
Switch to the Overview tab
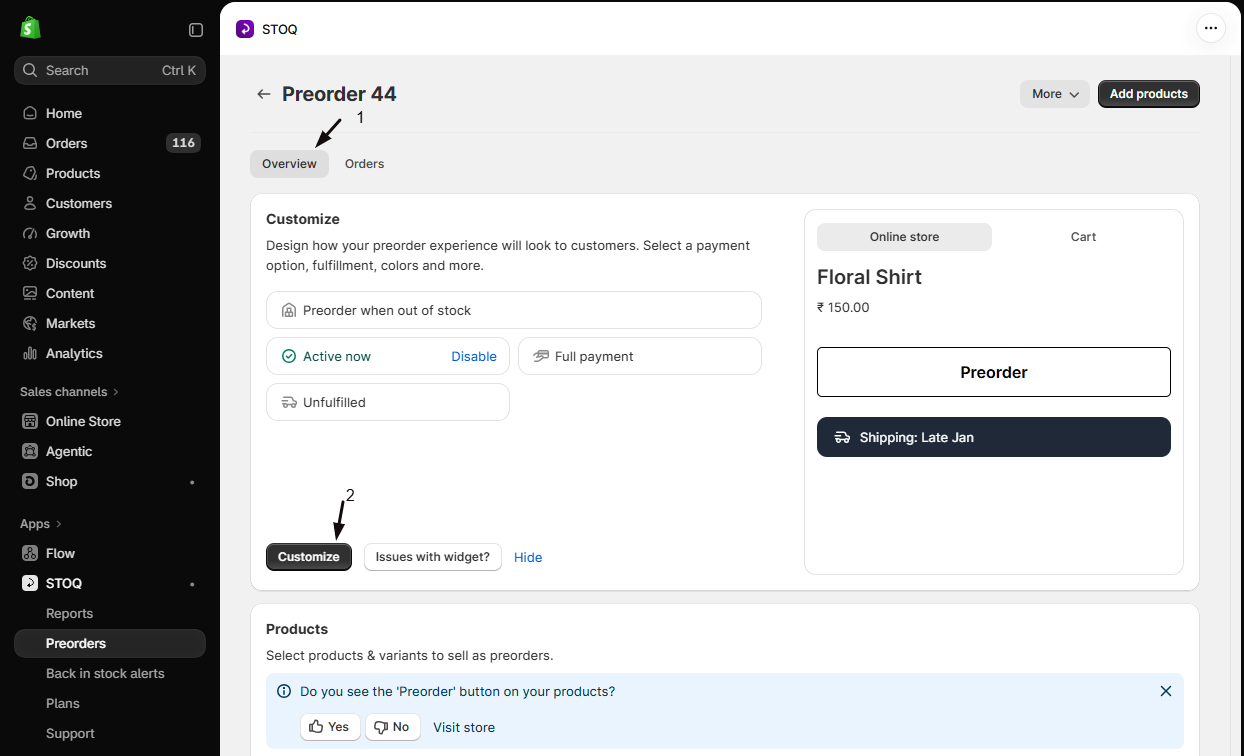click(x=289, y=164)
